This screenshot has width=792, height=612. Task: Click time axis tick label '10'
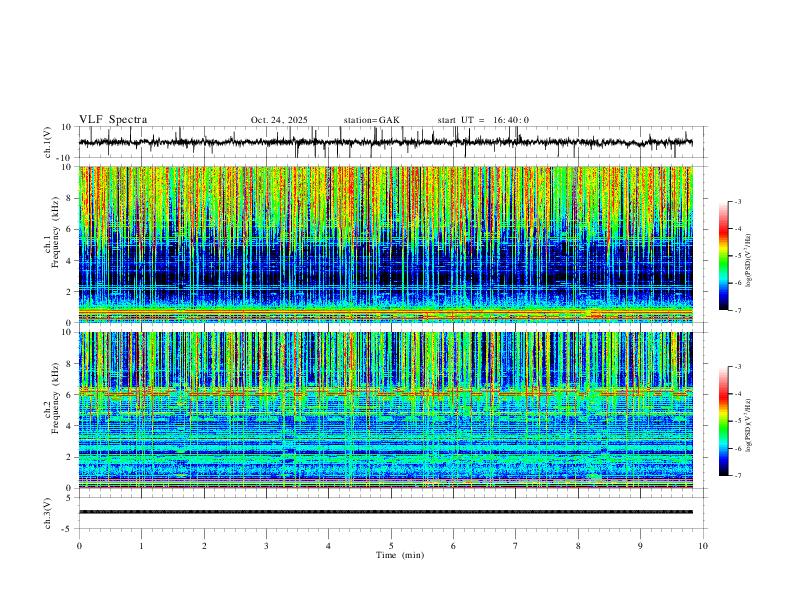click(x=703, y=546)
